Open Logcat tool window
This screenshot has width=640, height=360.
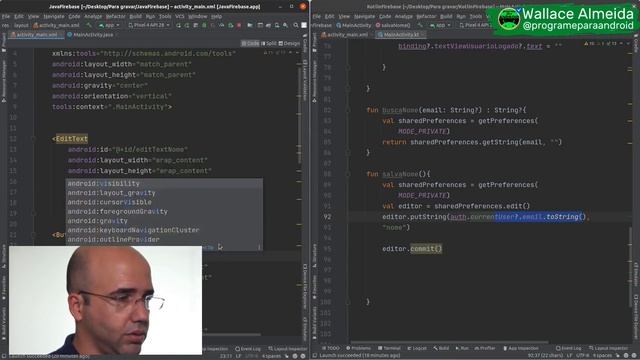417,348
